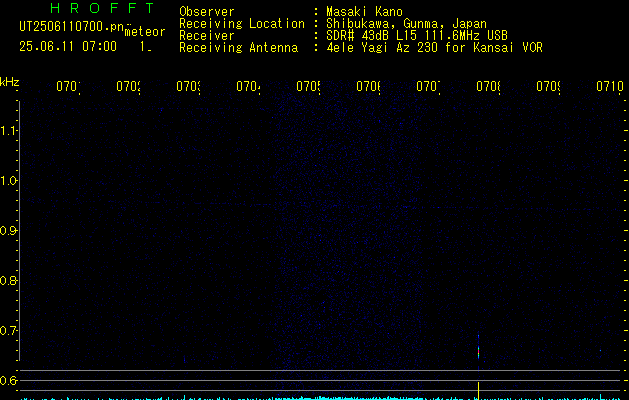Screen dimensions: 629x400
Task: Click Shibukawa, Gunma, Japan text
Action: coord(406,24)
